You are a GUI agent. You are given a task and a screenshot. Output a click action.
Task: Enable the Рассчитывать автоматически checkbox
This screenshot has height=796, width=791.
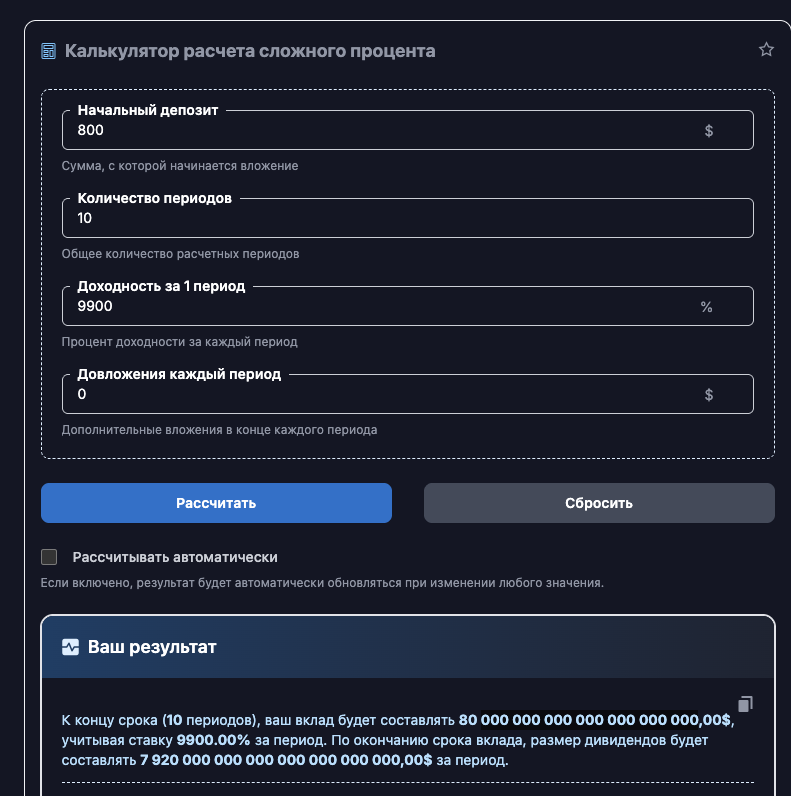49,557
